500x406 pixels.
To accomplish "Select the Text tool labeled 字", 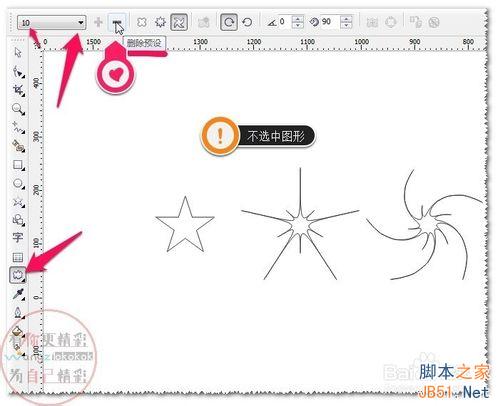I will click(18, 238).
